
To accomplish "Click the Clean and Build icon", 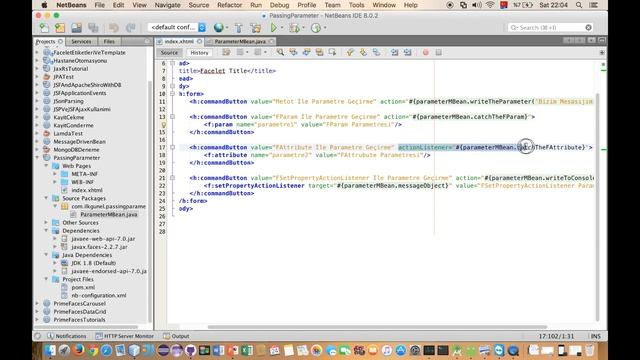I will (x=256, y=28).
